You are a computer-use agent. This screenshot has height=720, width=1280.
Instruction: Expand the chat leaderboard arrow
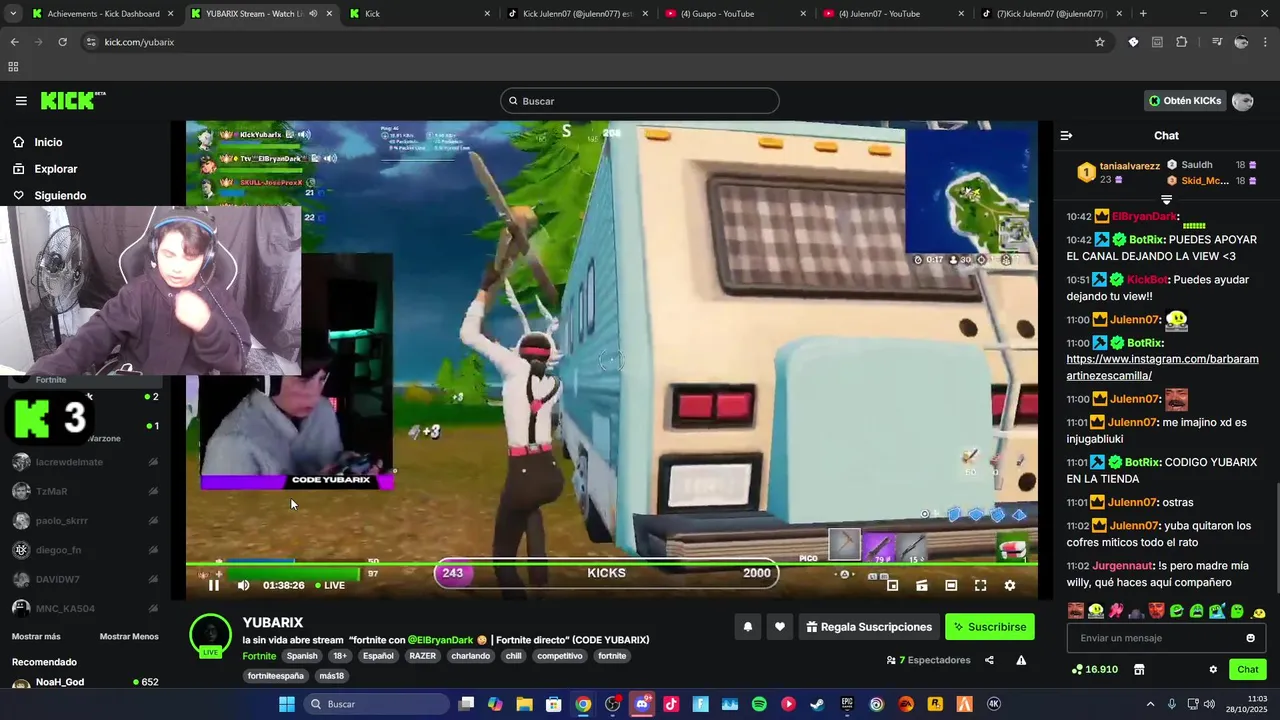click(x=1166, y=200)
